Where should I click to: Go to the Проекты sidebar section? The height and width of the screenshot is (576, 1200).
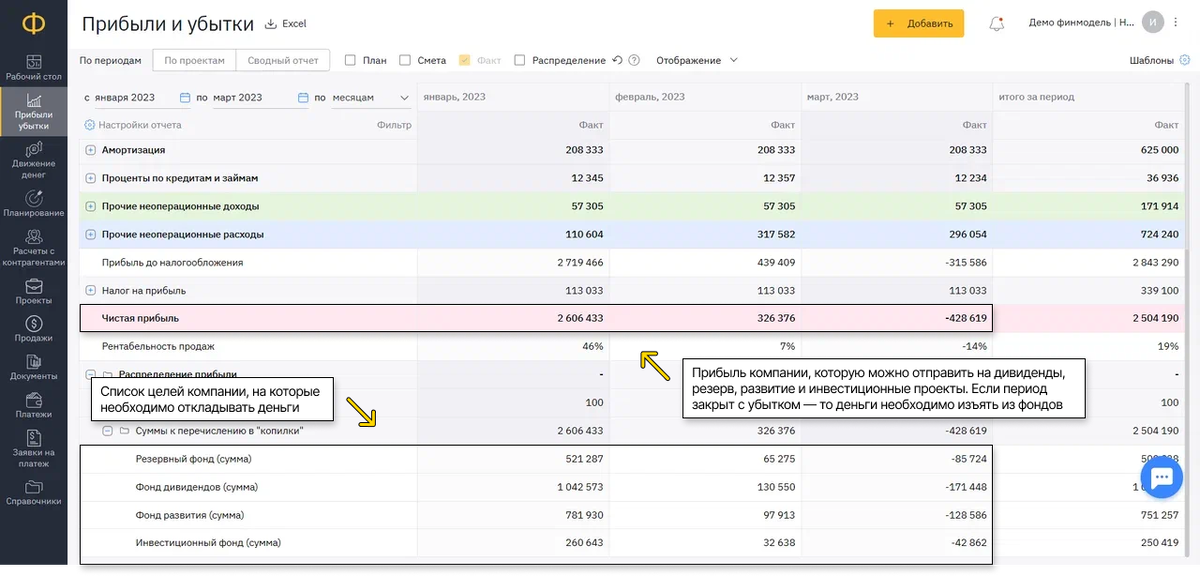(x=34, y=292)
